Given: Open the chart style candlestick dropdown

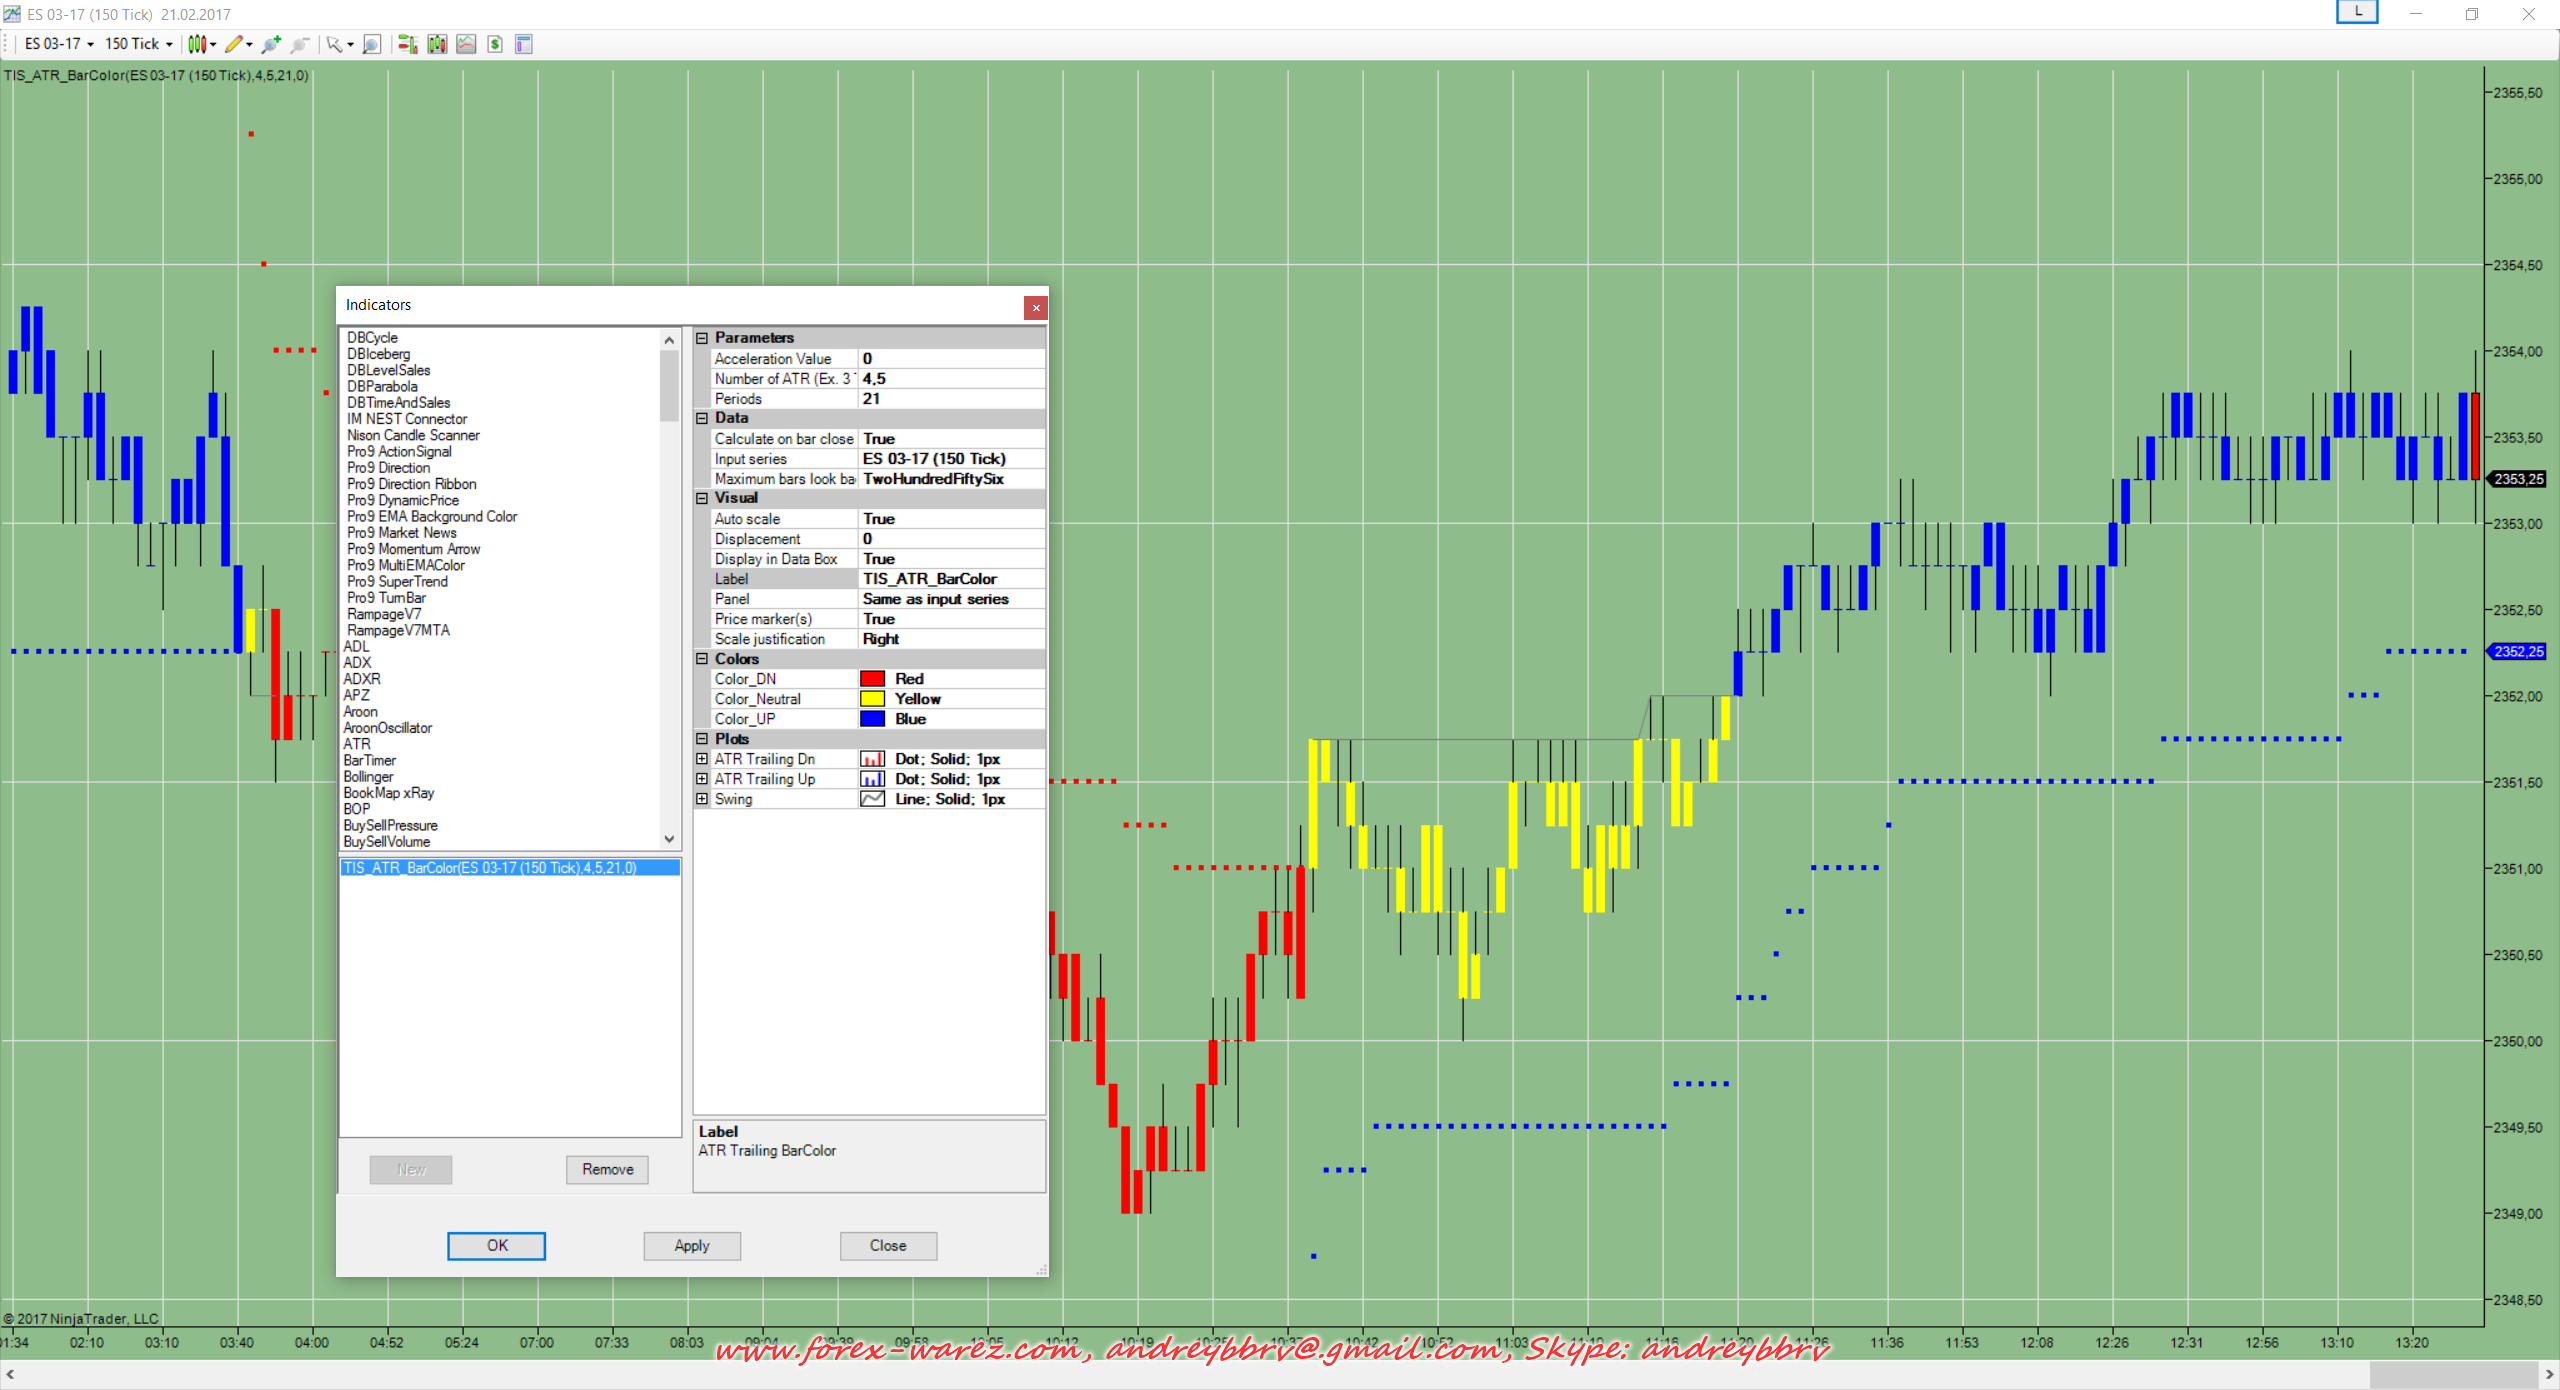Looking at the screenshot, I should click(201, 44).
